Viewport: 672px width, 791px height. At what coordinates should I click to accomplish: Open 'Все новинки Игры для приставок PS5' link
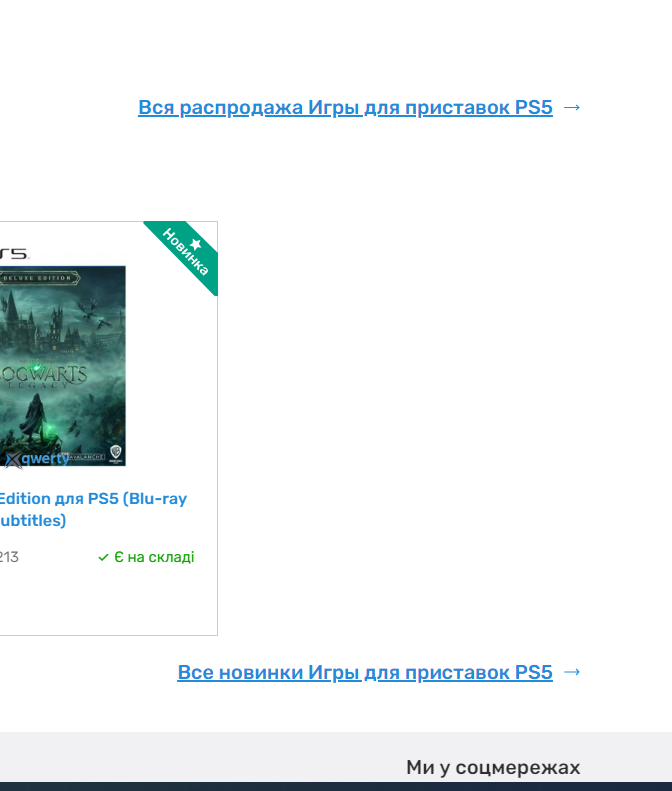(365, 672)
